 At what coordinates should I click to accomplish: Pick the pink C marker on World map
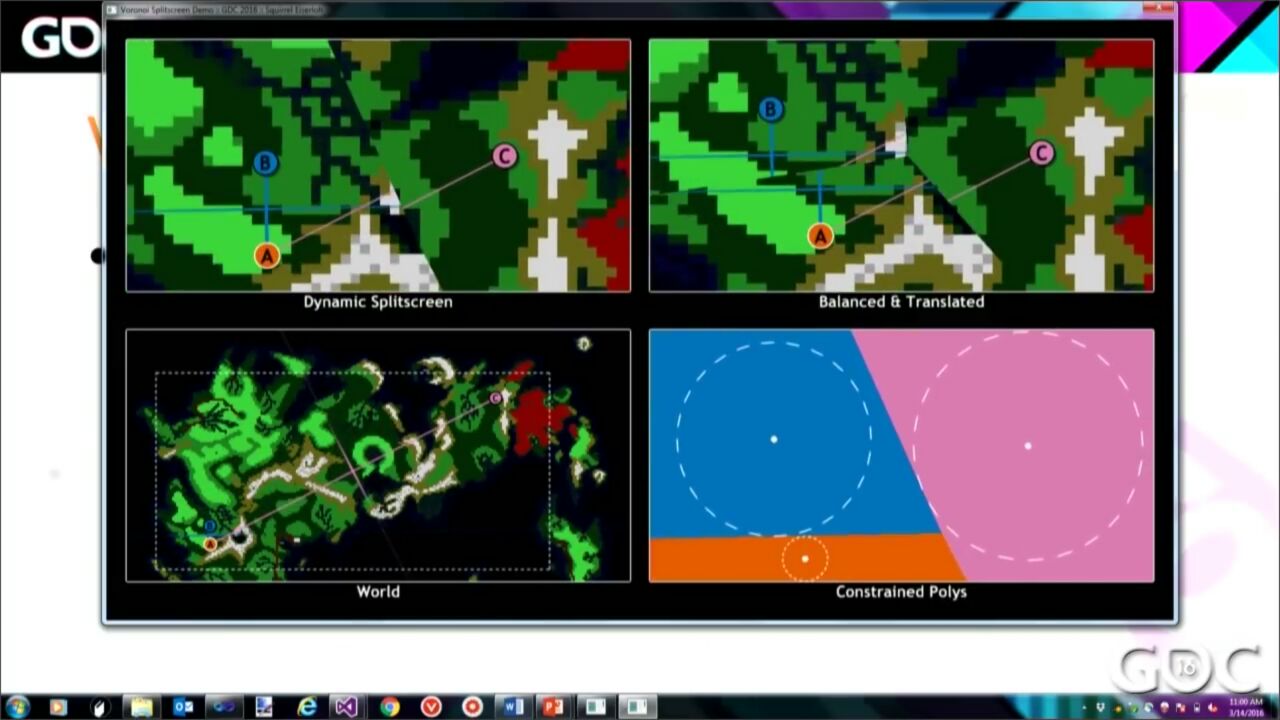coord(496,398)
